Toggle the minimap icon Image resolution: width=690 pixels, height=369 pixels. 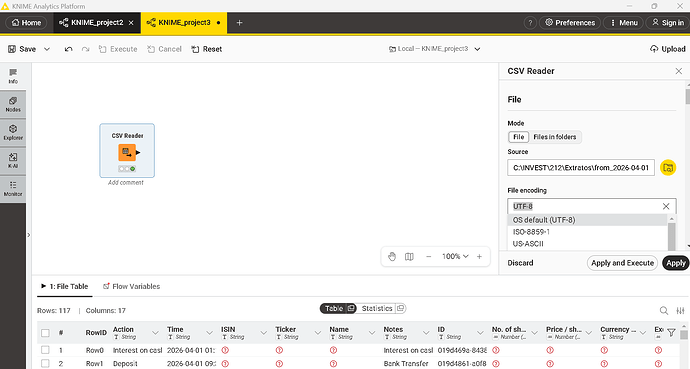409,256
